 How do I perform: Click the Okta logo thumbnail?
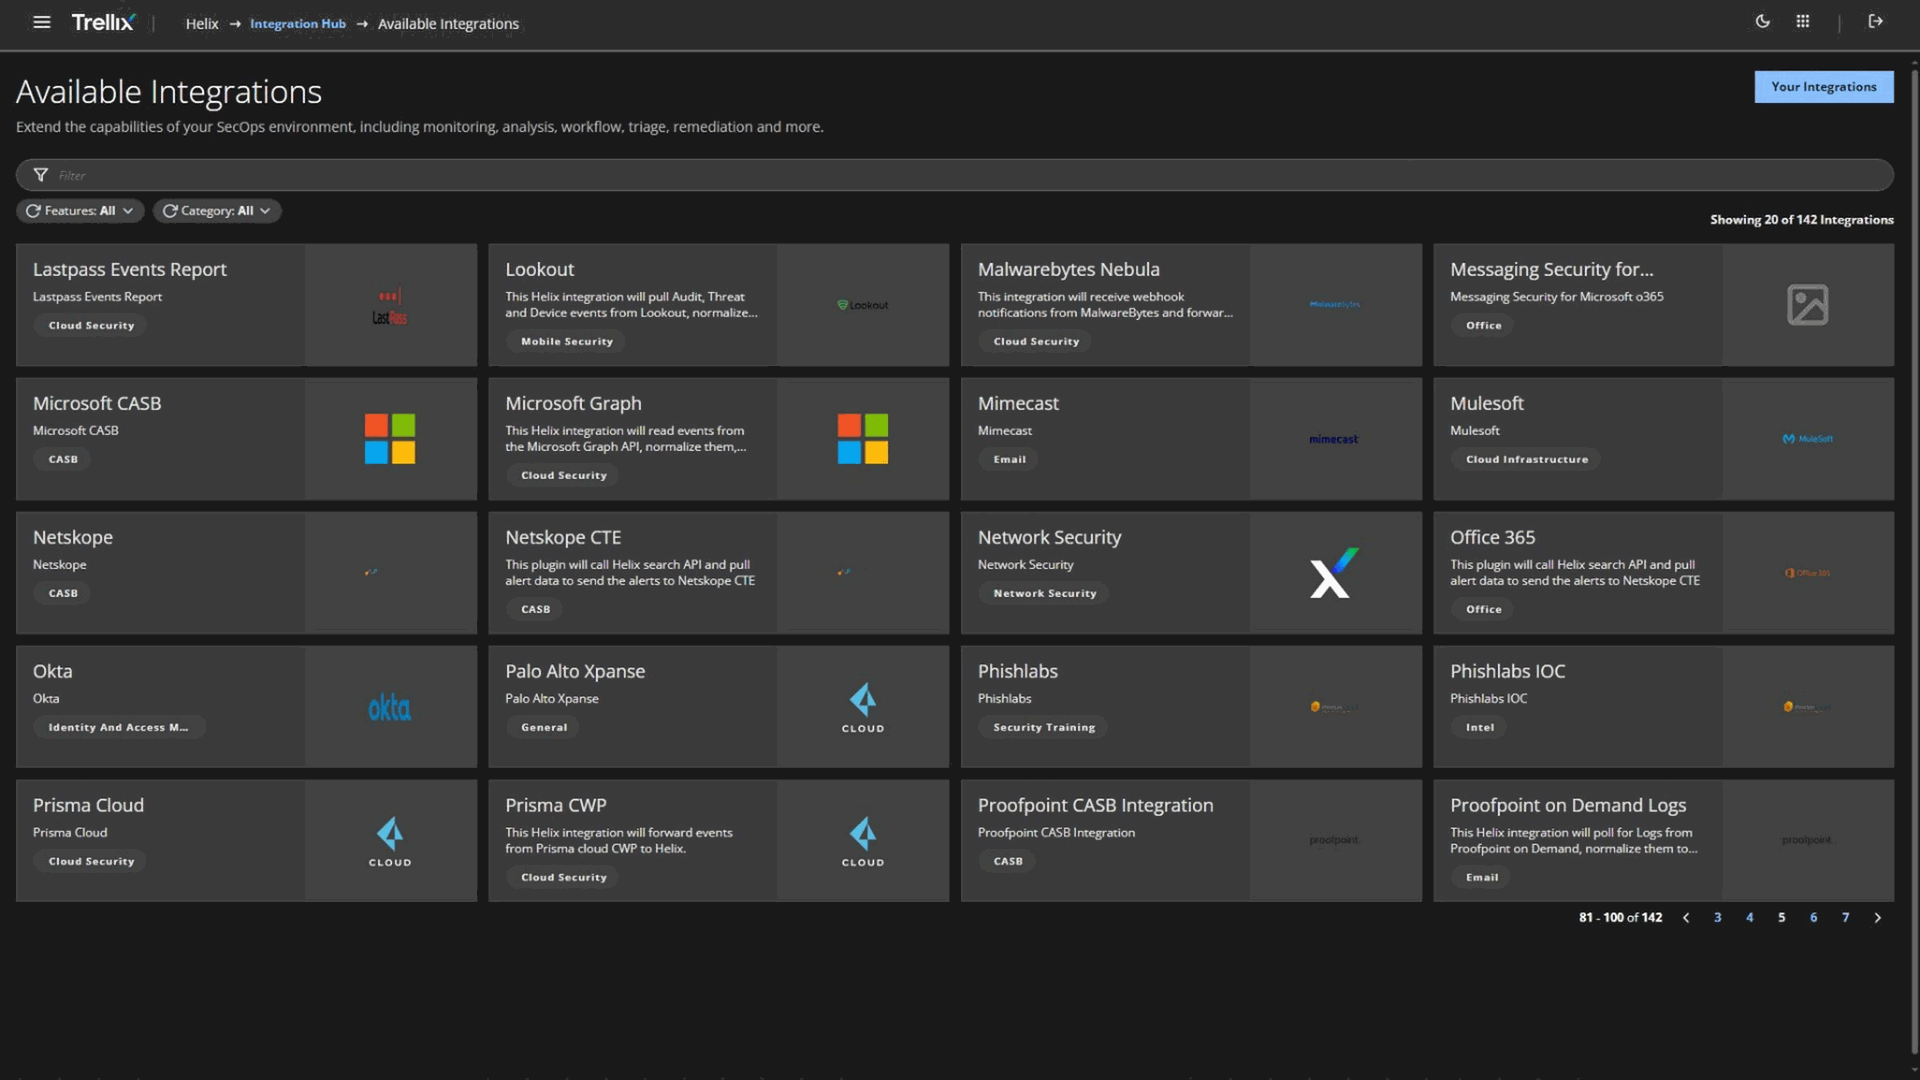390,707
